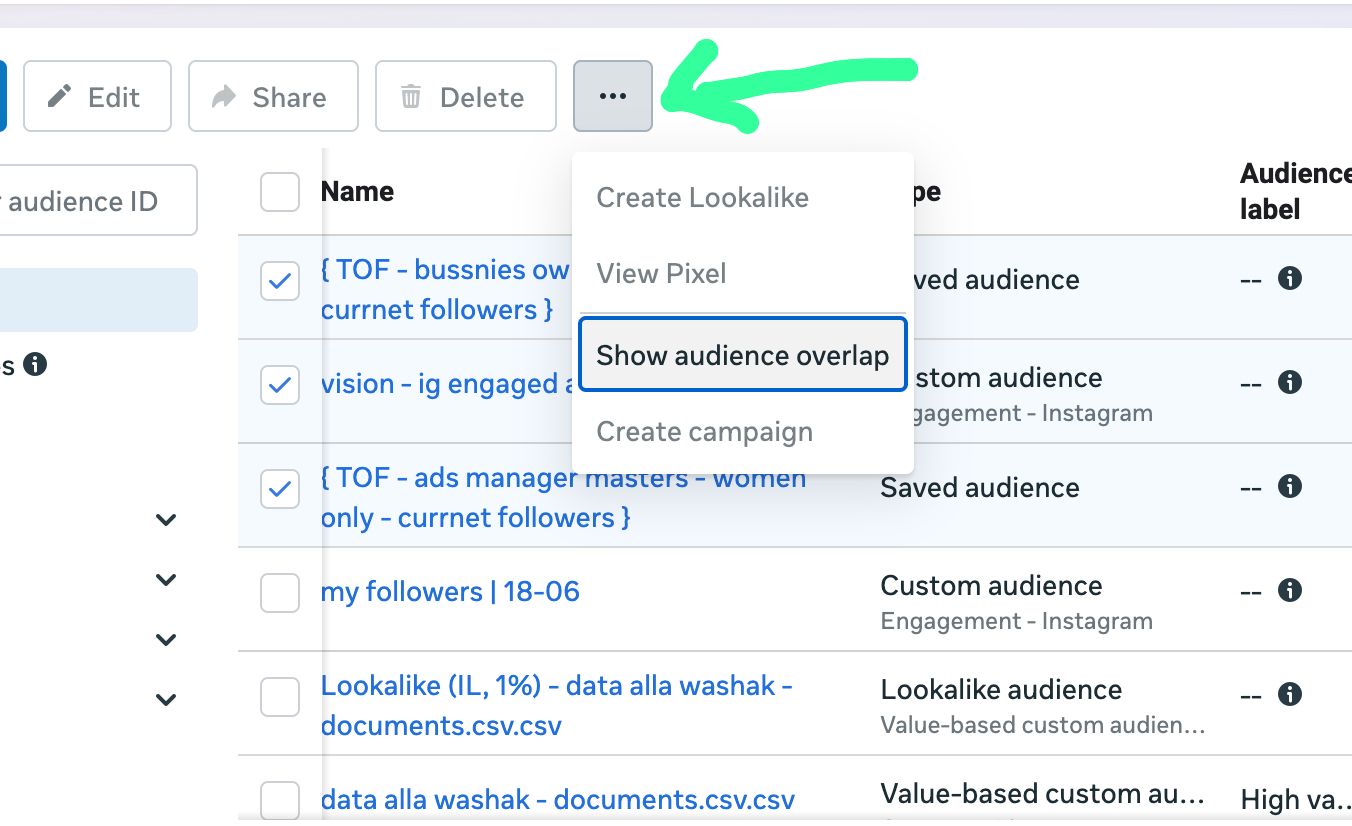The width and height of the screenshot is (1352, 826).
Task: Click info icon in Lookalike audience row
Action: click(1290, 694)
